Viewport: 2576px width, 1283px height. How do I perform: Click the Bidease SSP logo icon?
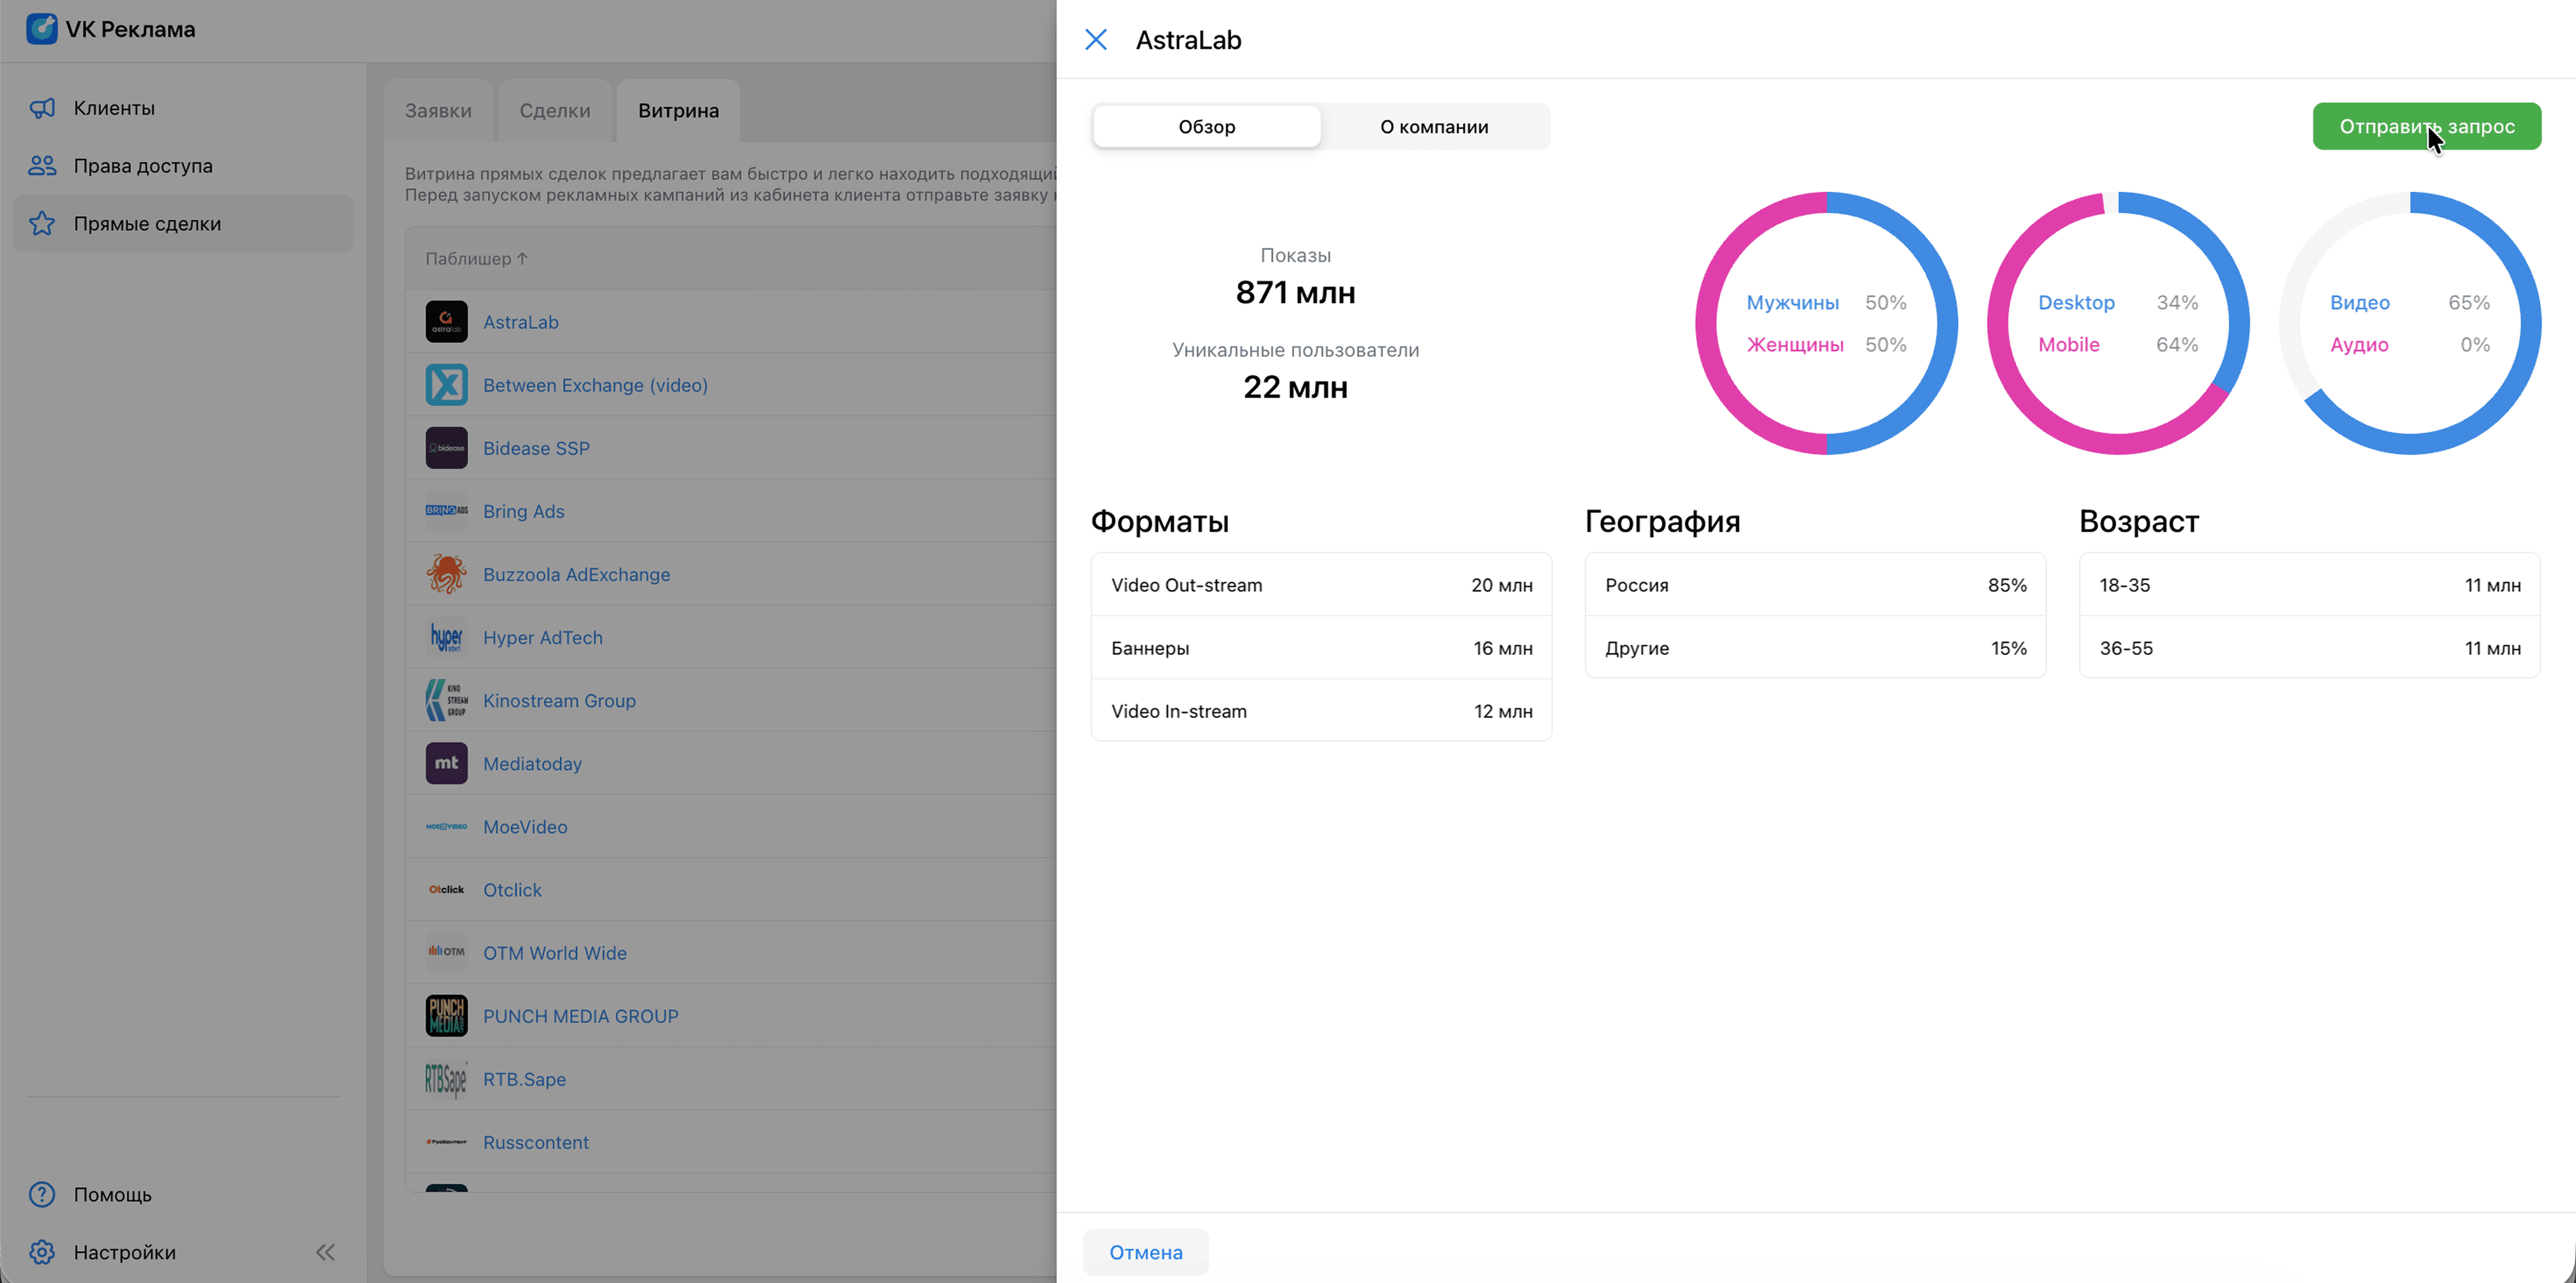click(x=446, y=448)
